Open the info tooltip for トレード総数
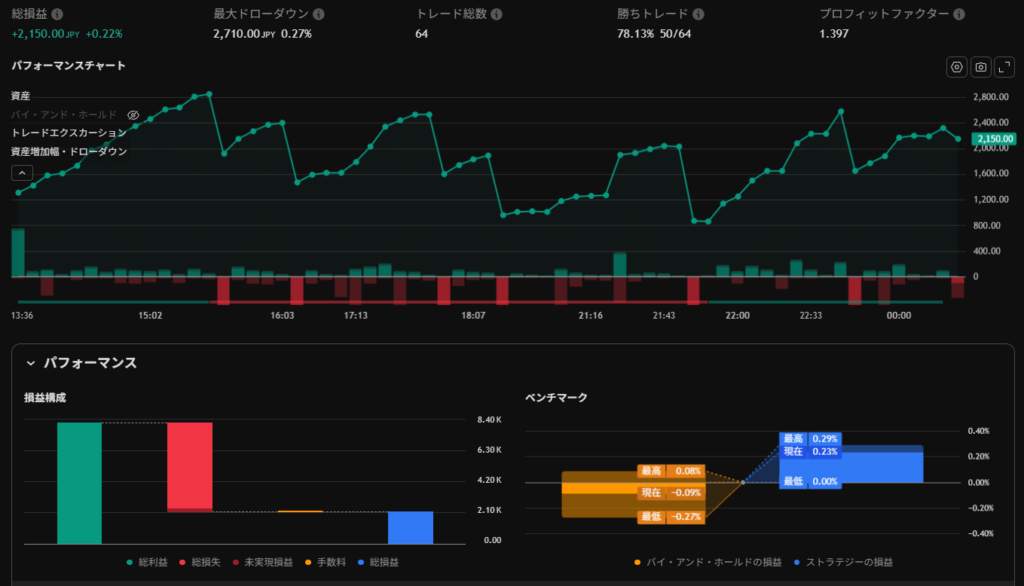Image resolution: width=1024 pixels, height=586 pixels. (497, 15)
